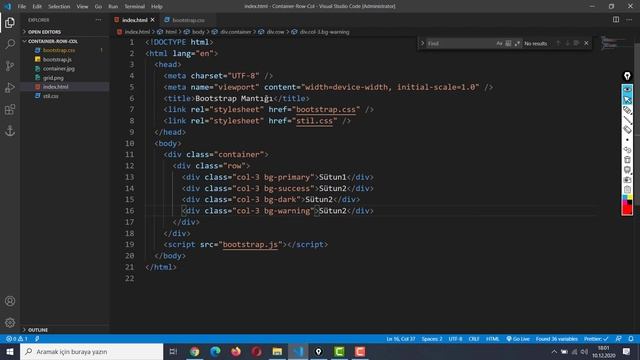Open the Terminal menu

tap(135, 7)
